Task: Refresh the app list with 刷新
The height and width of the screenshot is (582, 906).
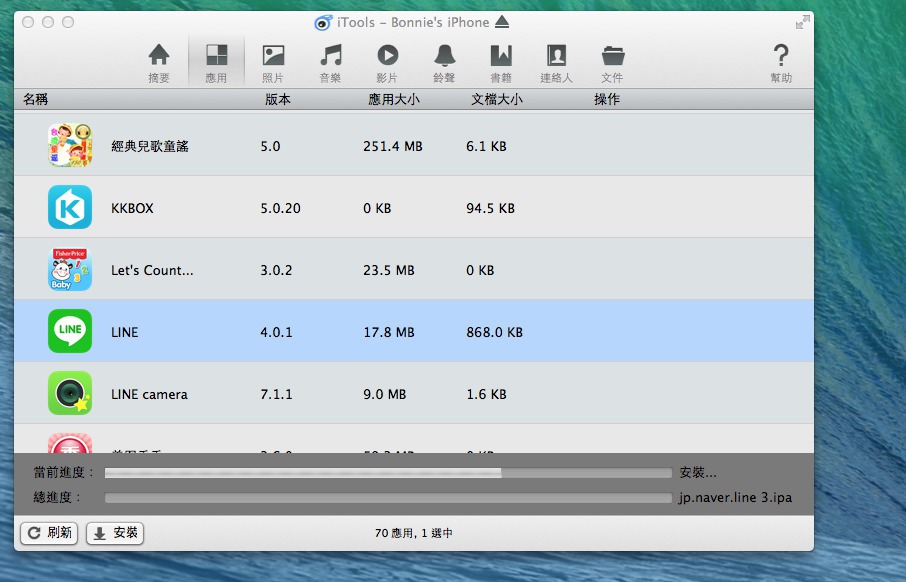Action: tap(49, 533)
